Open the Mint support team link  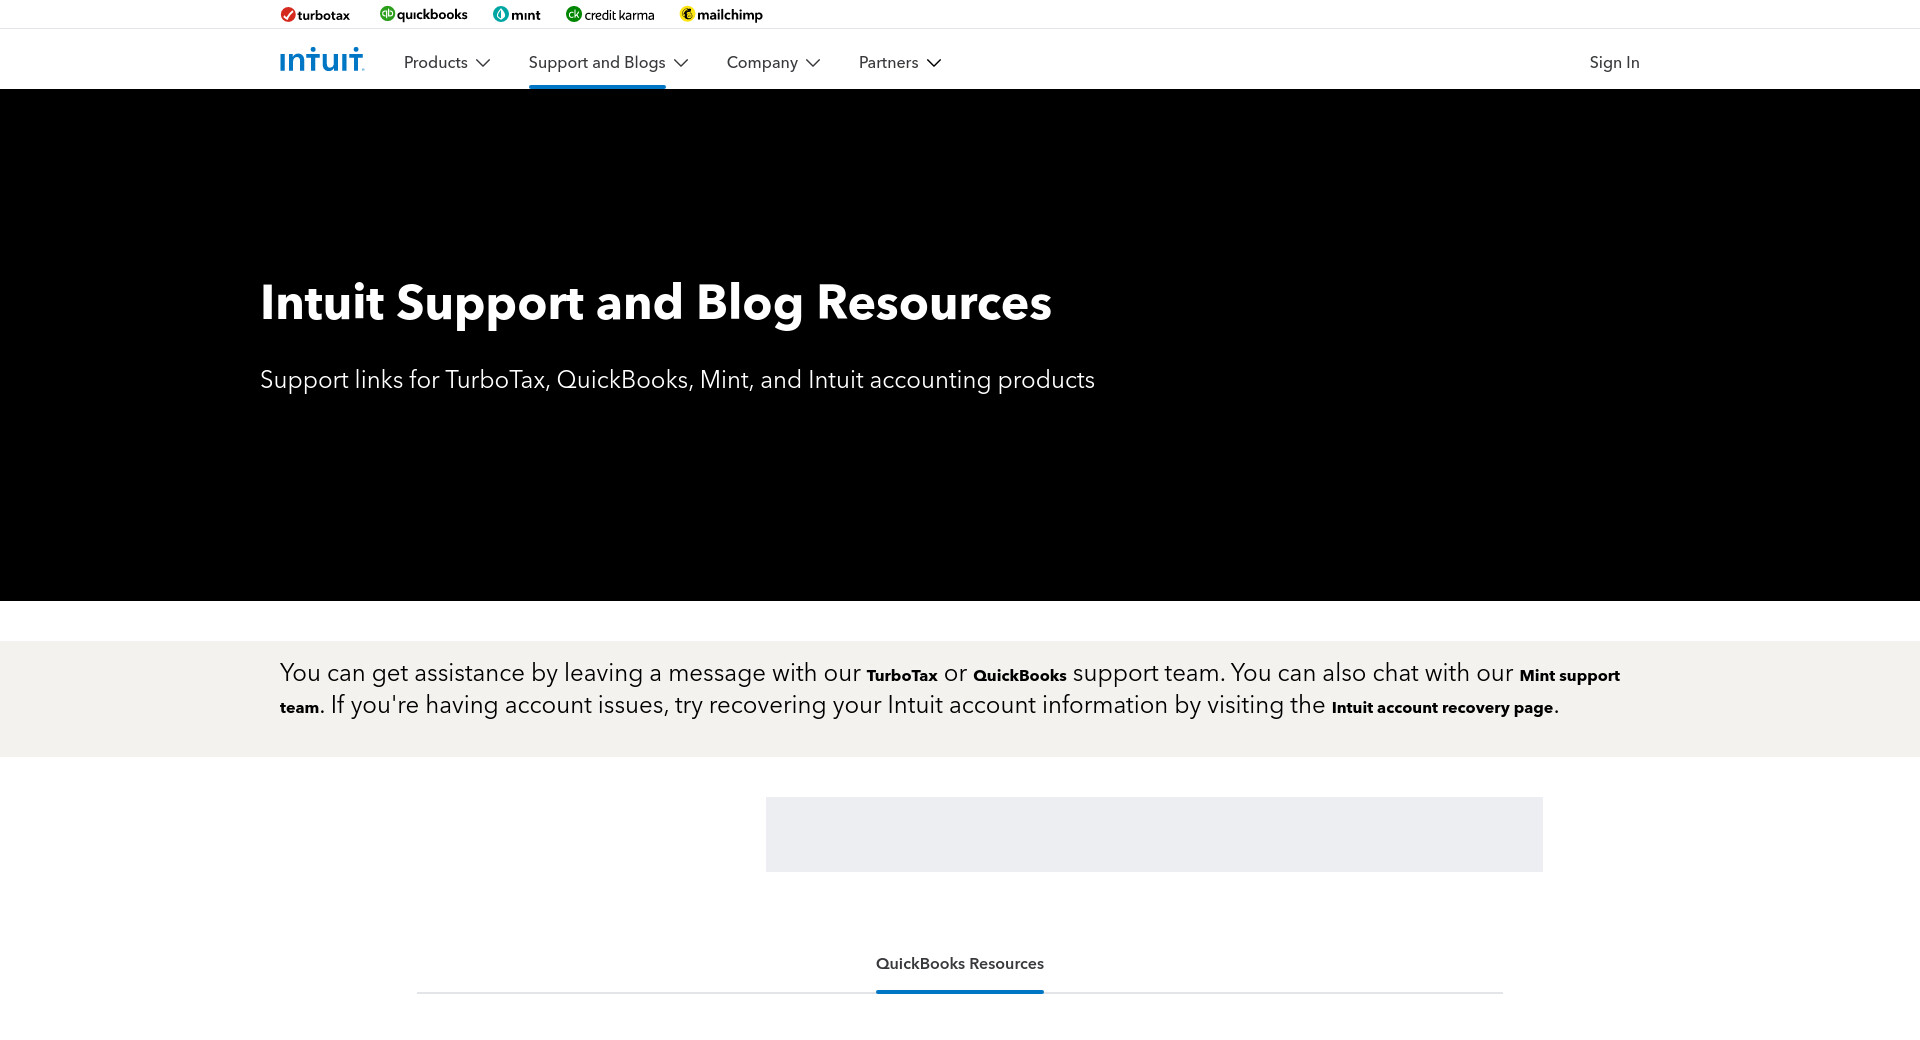coord(1568,676)
